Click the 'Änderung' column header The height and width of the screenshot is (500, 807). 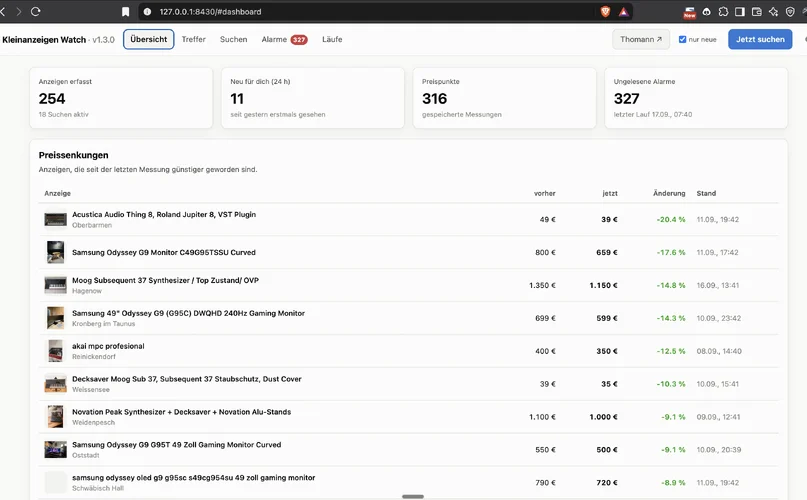coord(669,193)
